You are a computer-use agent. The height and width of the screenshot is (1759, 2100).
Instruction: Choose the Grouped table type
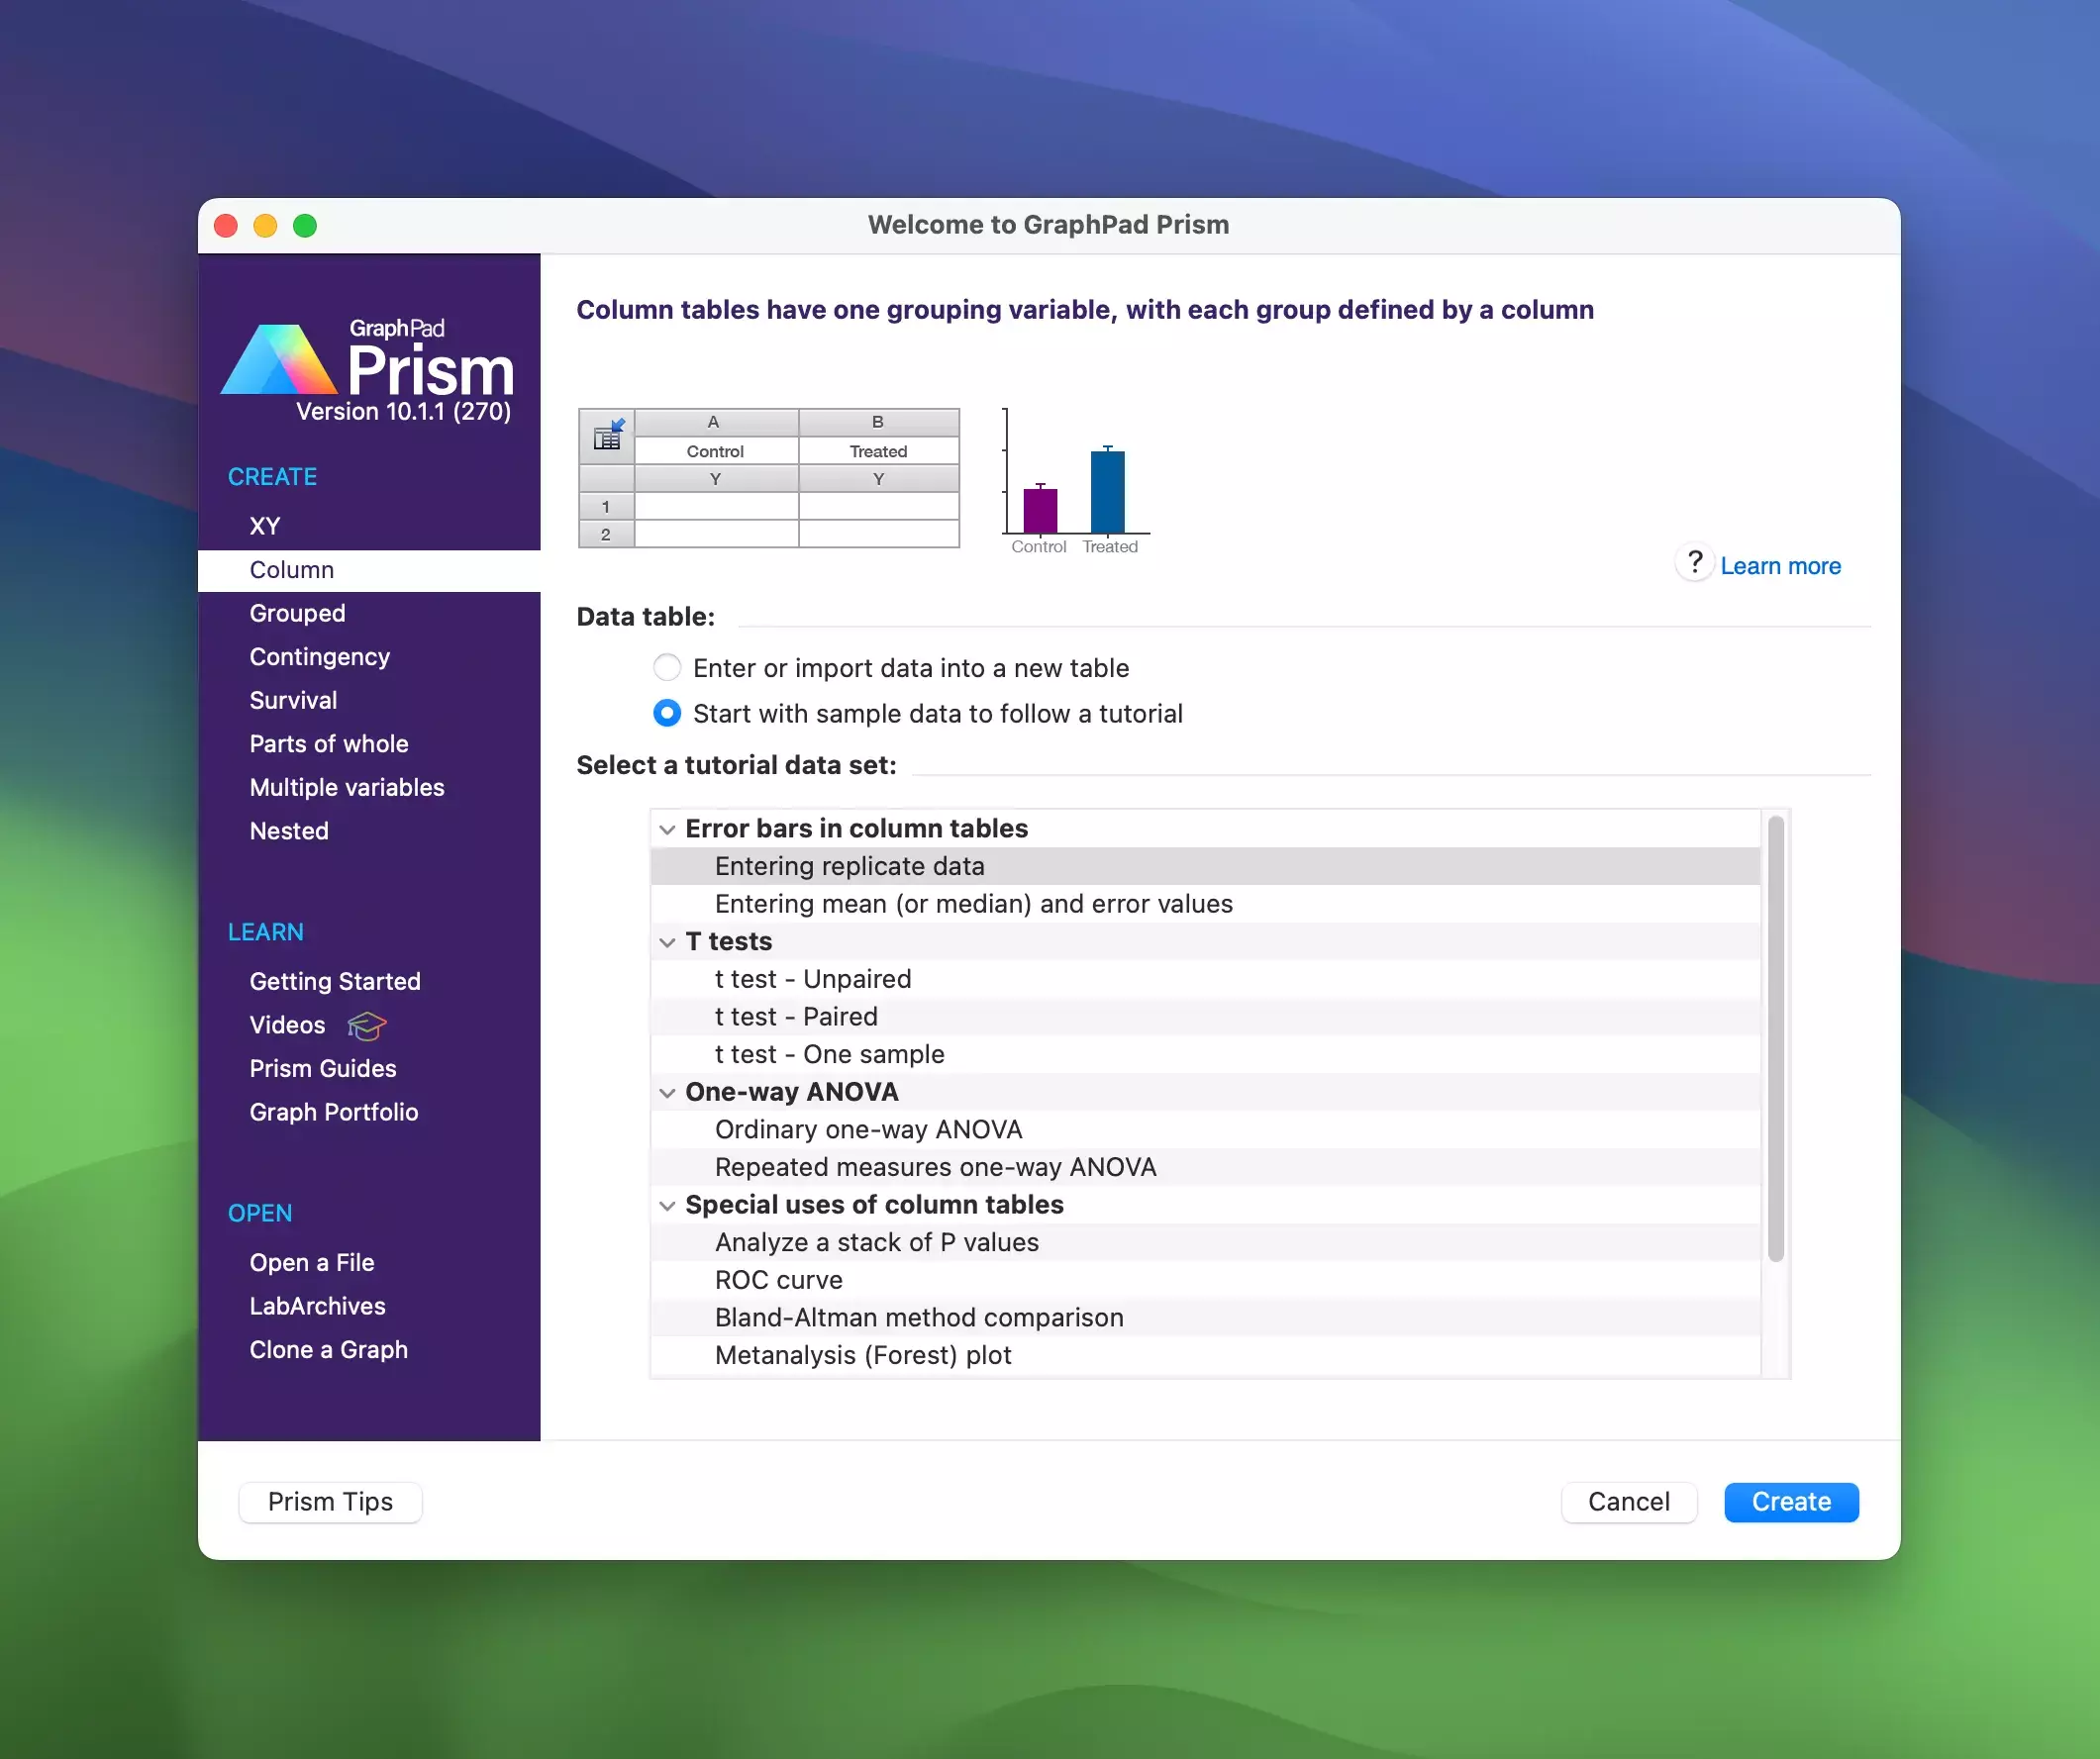pyautogui.click(x=297, y=613)
